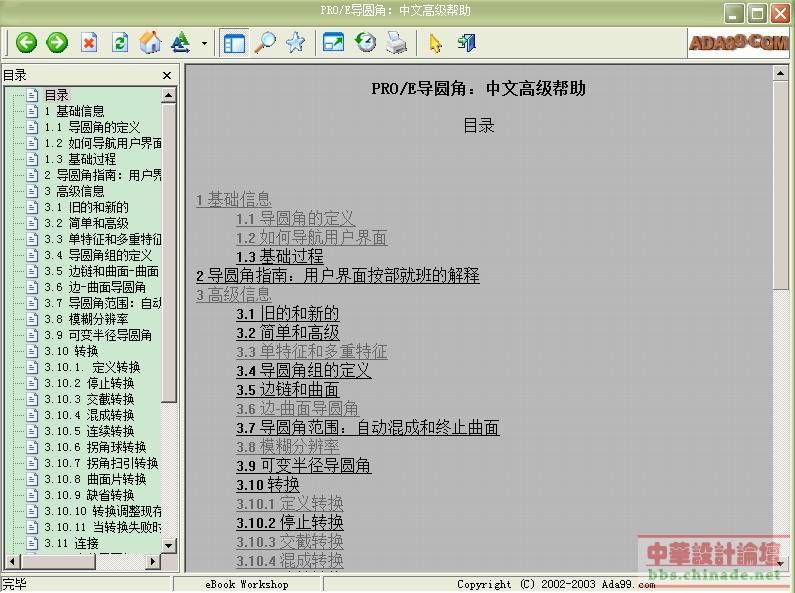The width and height of the screenshot is (795, 593).
Task: Select tree item 3.10.8 曲面片转换
Action: point(95,478)
